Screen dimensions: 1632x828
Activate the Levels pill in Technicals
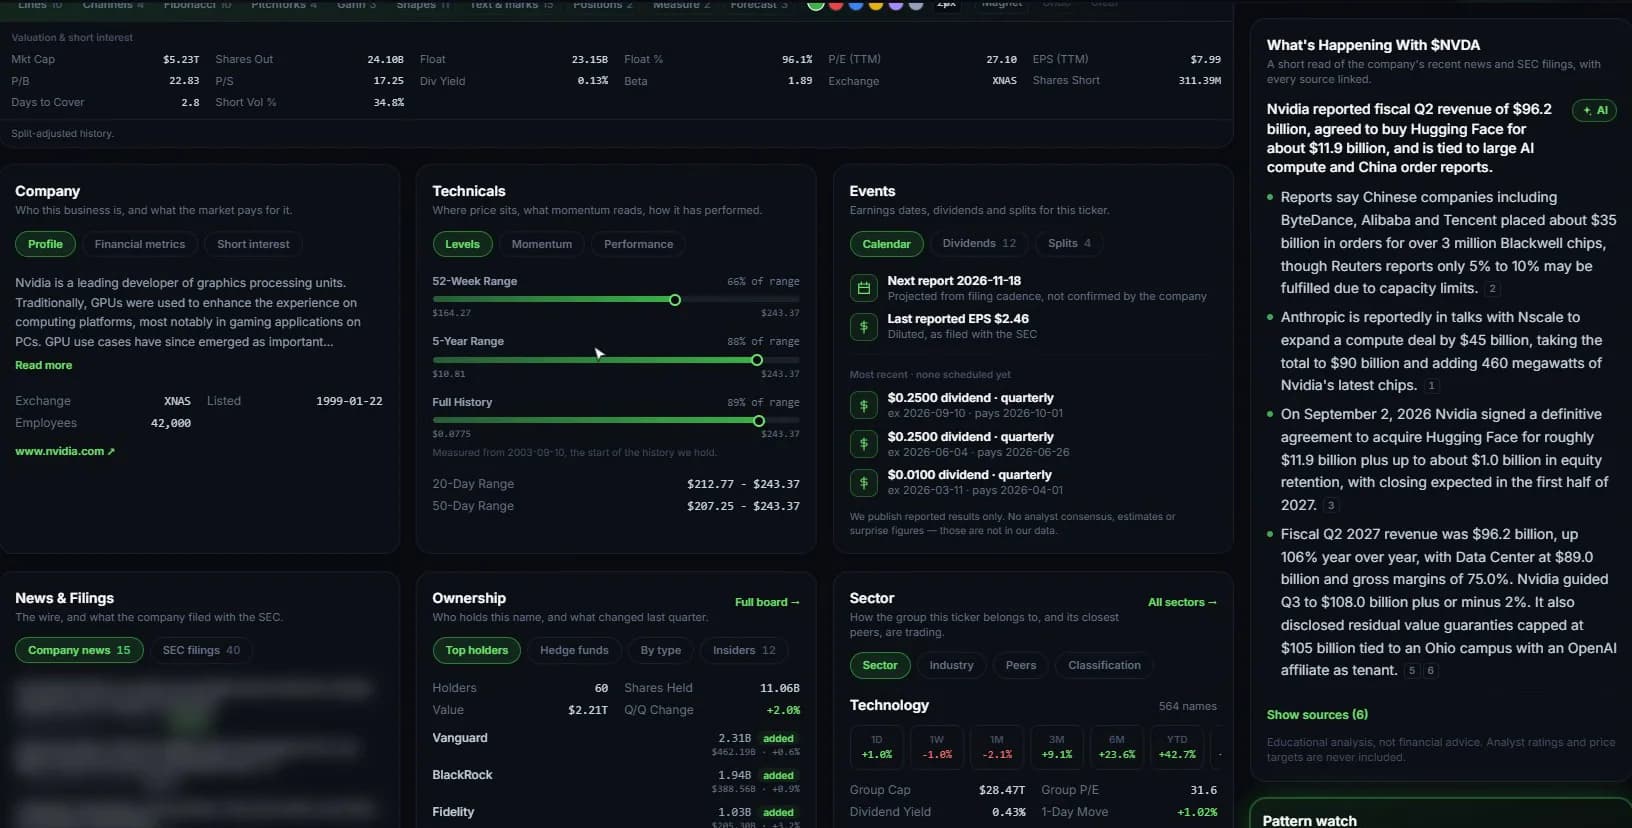(x=462, y=244)
